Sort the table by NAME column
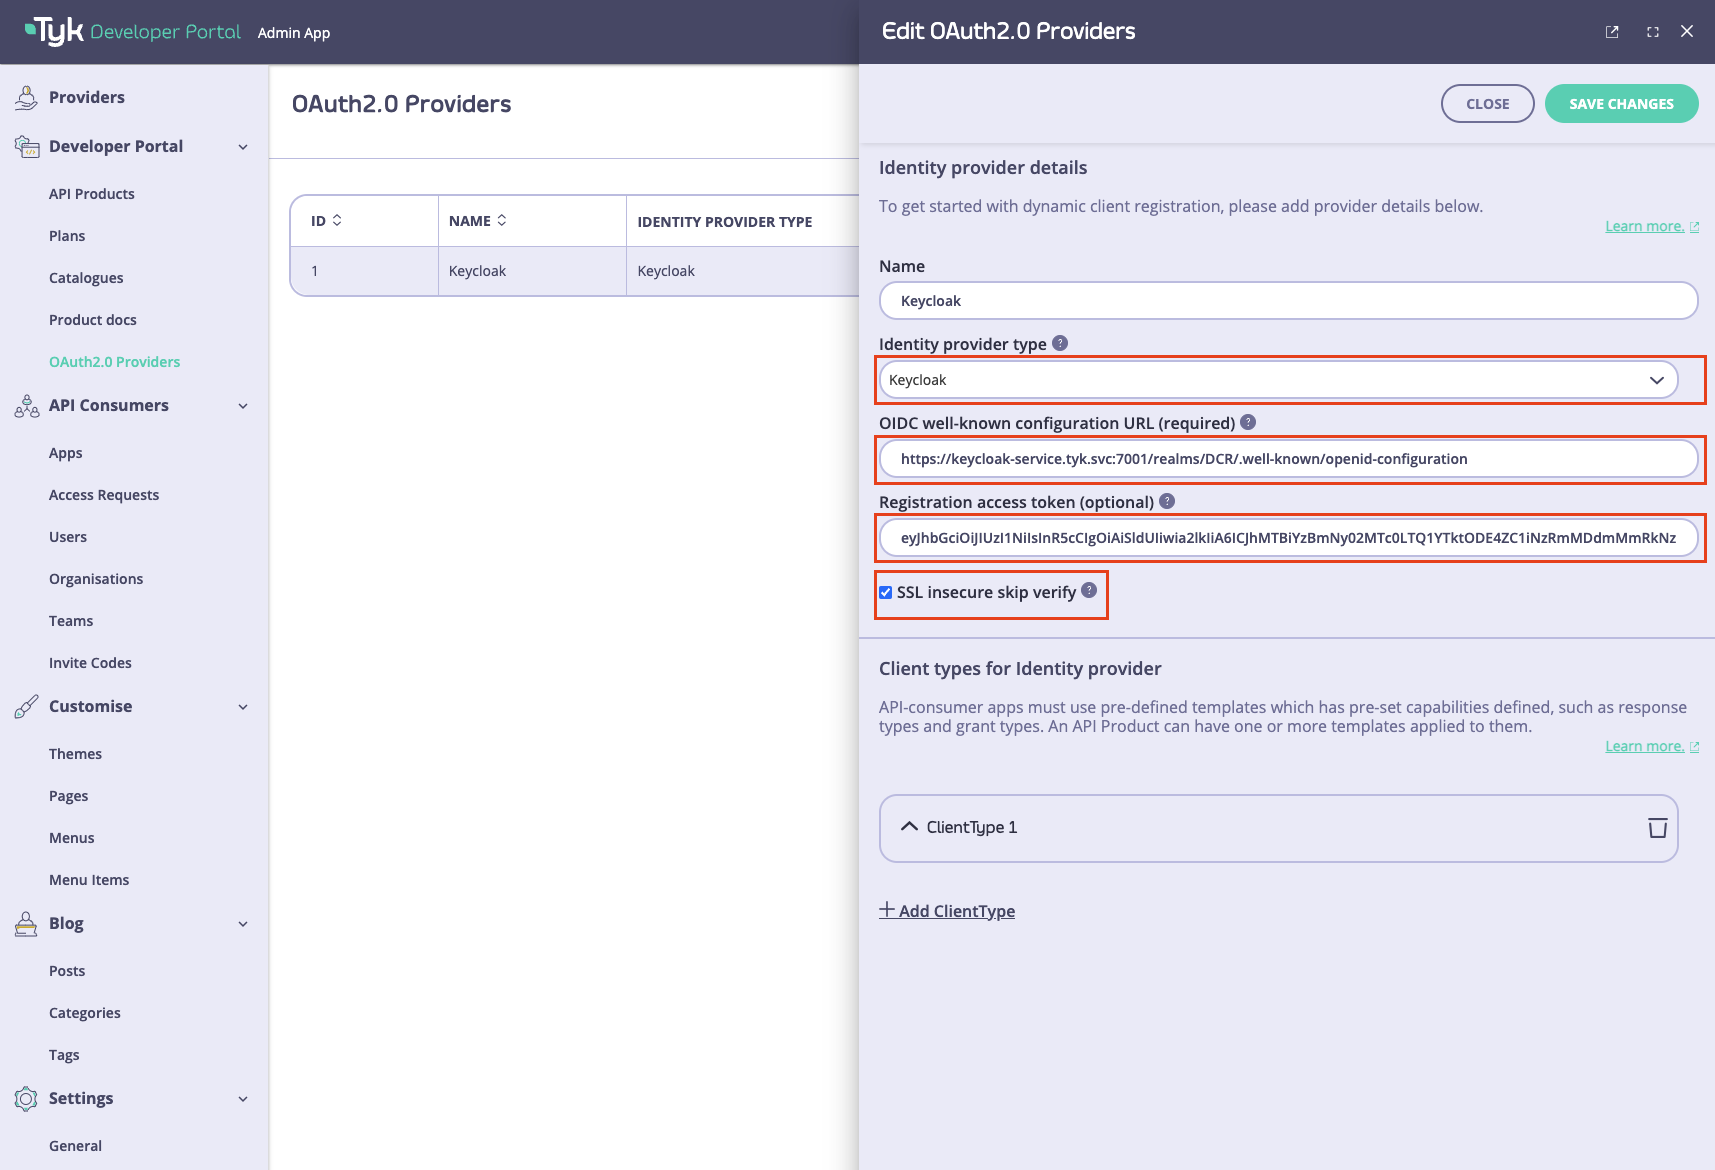The image size is (1715, 1170). point(503,220)
